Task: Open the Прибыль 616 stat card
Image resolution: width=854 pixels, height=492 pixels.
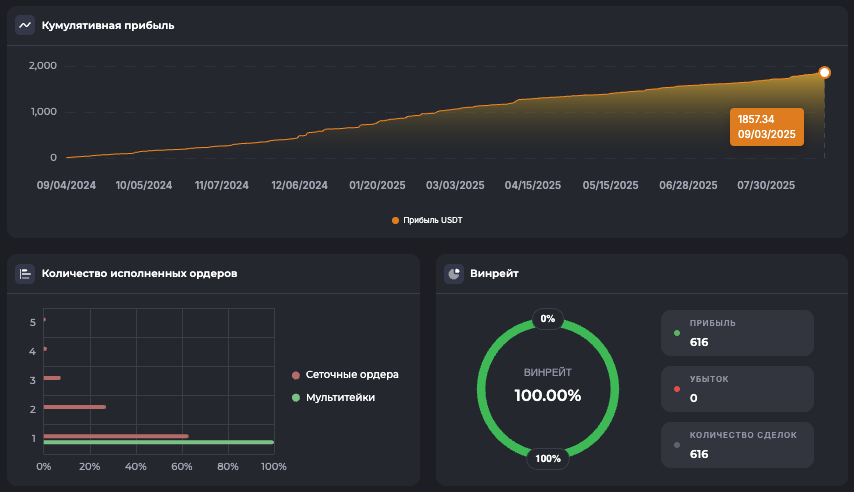Action: 737,333
